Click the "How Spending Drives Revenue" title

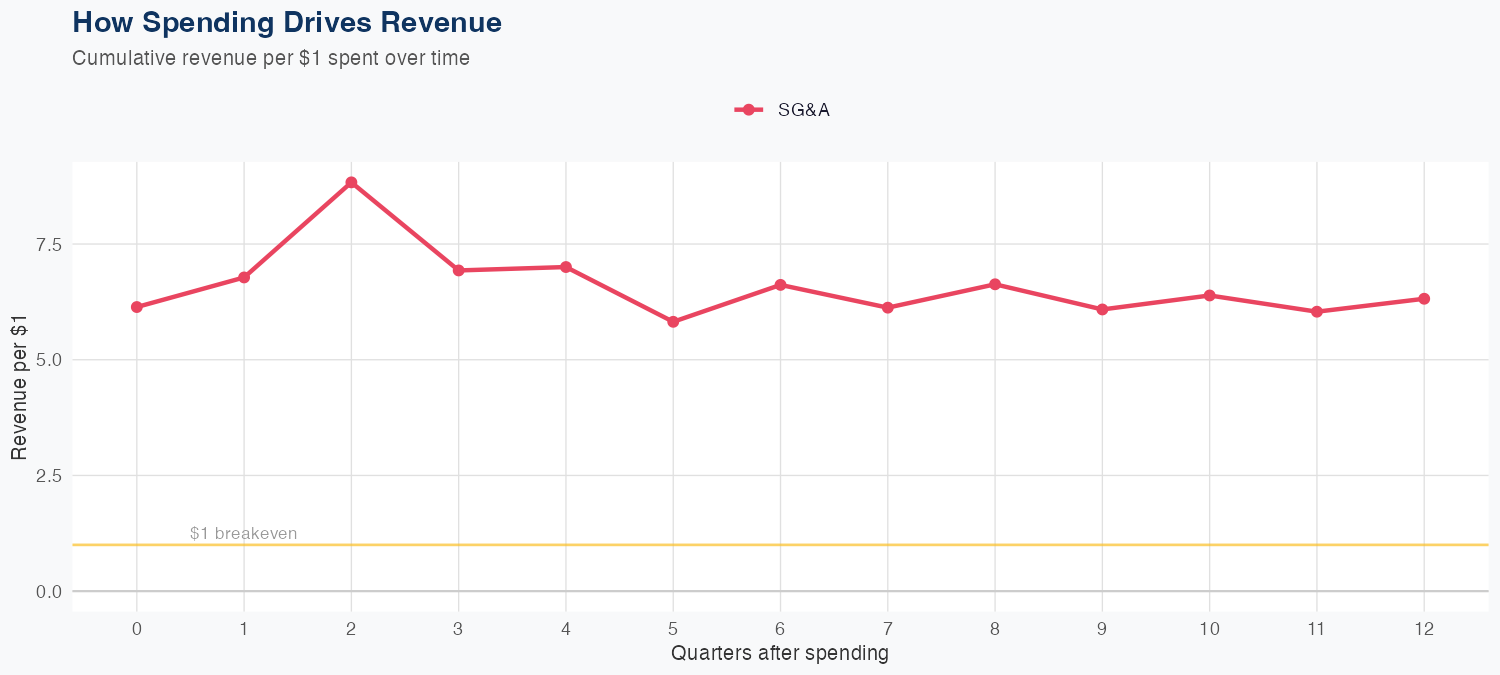[x=287, y=22]
